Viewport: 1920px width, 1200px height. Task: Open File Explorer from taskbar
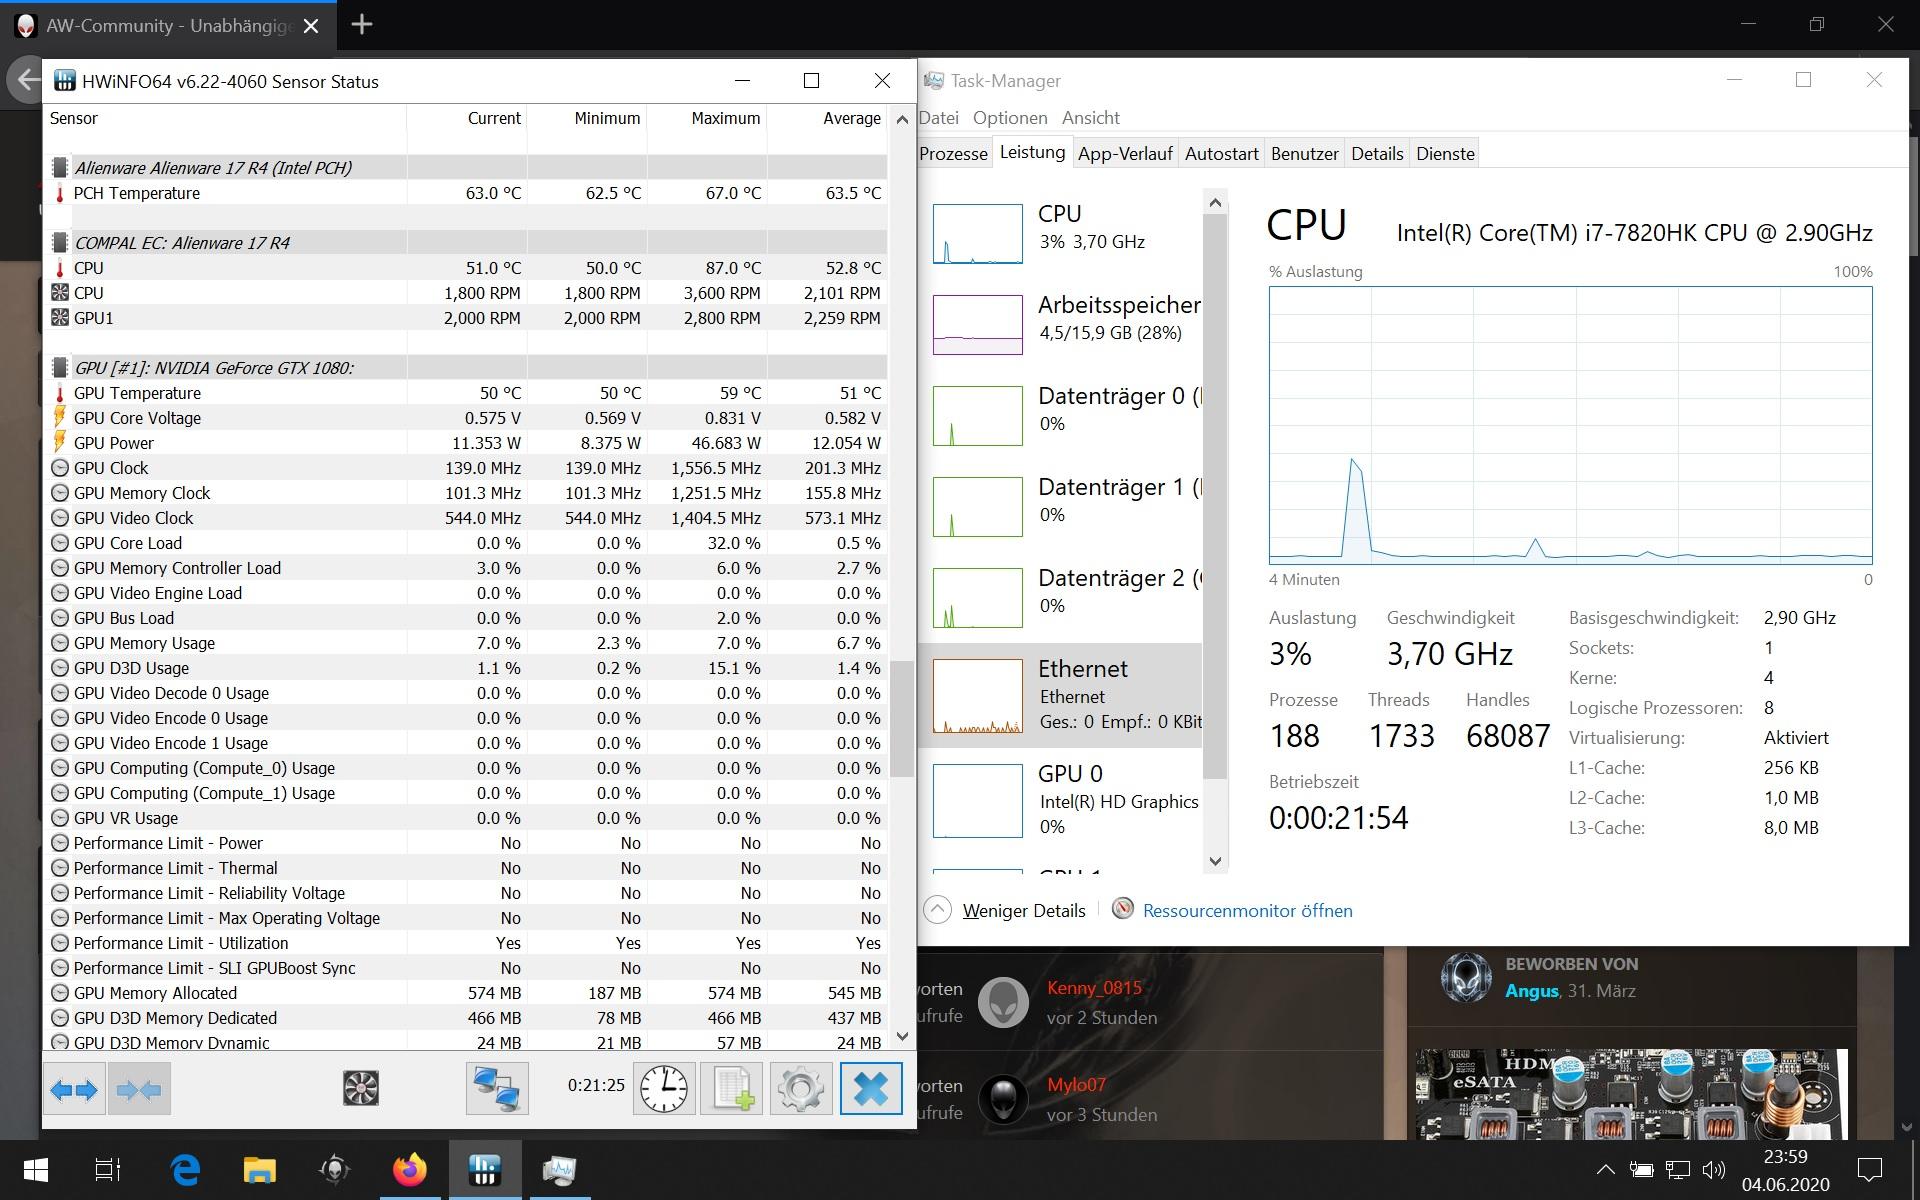260,1170
